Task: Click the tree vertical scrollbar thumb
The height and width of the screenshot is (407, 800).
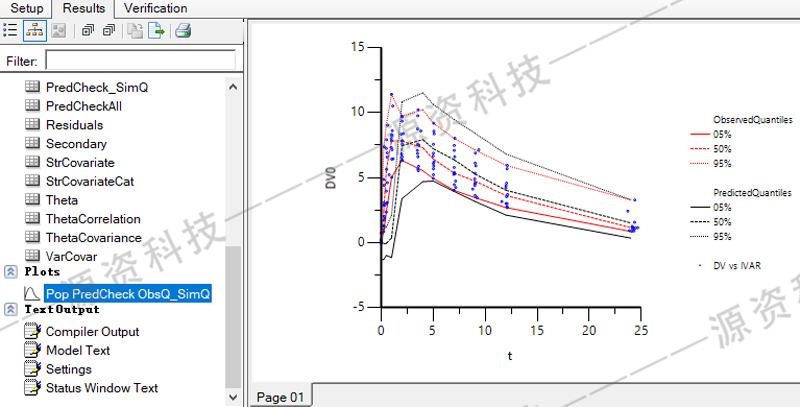Action: [x=234, y=317]
